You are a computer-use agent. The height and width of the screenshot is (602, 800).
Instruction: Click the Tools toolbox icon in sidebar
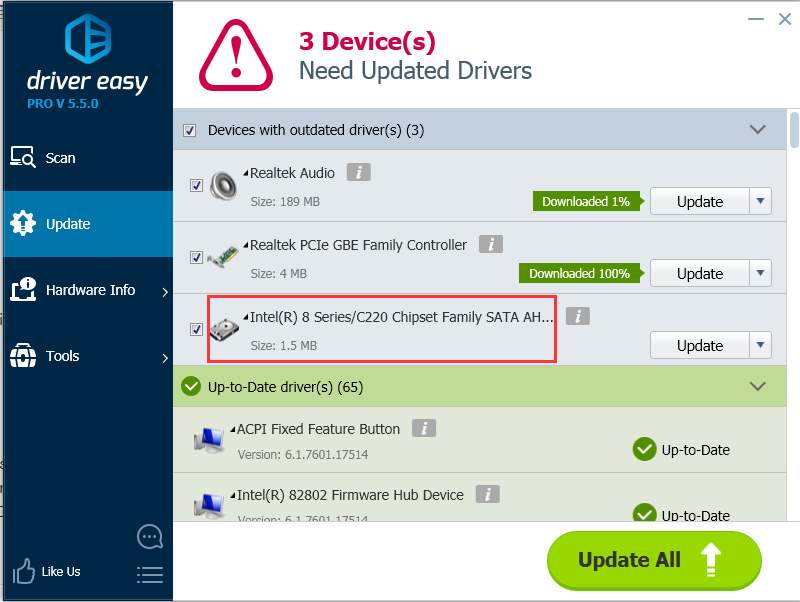[23, 355]
